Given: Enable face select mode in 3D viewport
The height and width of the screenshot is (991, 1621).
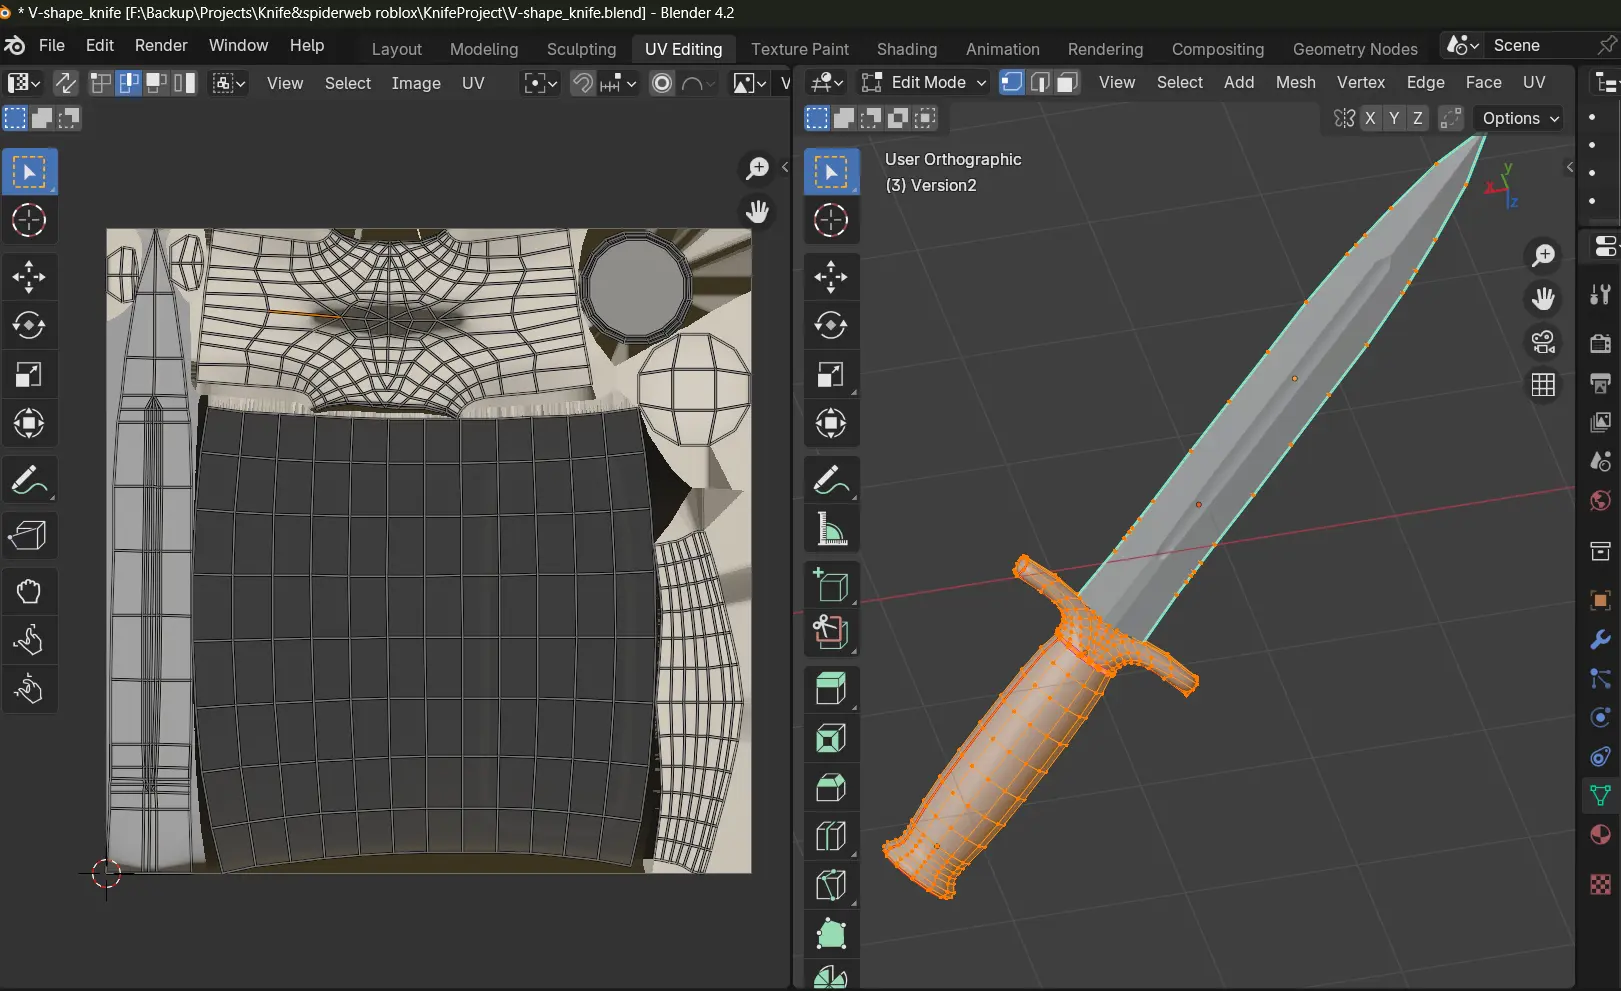Looking at the screenshot, I should click(x=1068, y=82).
